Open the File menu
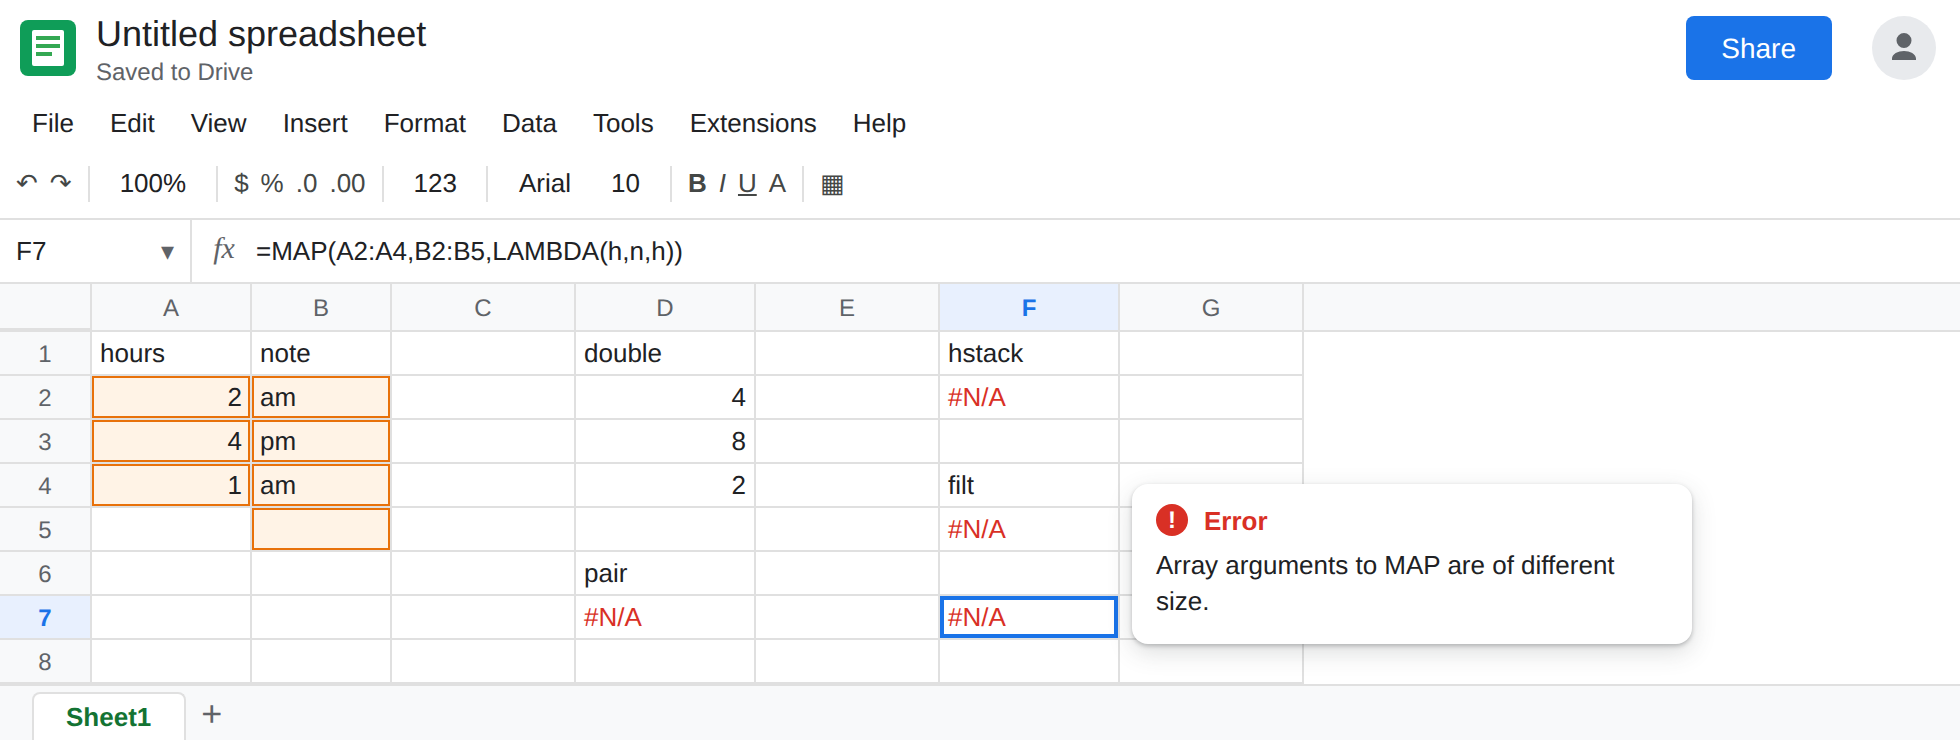 [x=53, y=123]
